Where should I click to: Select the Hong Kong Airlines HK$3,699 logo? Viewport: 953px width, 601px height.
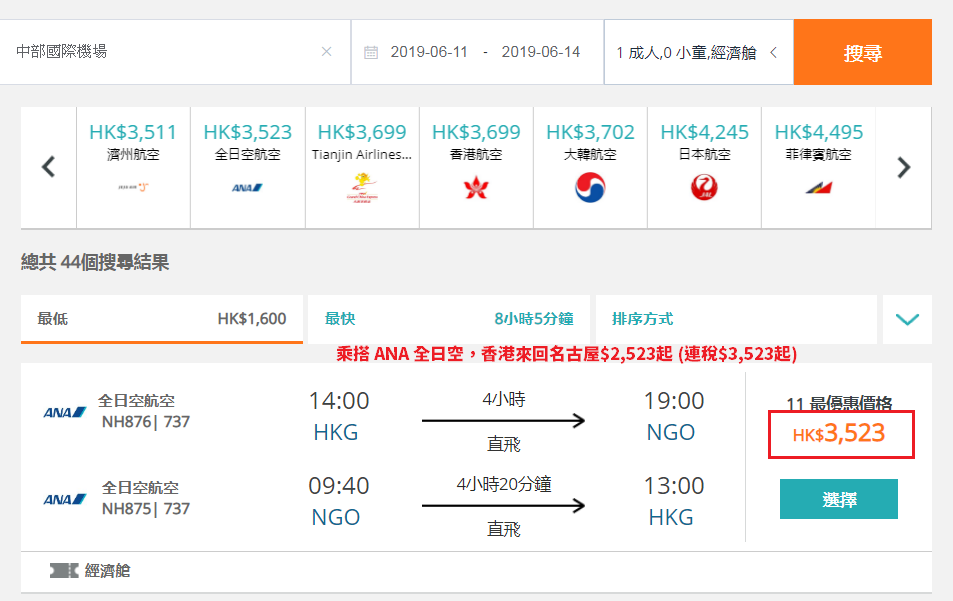(476, 187)
